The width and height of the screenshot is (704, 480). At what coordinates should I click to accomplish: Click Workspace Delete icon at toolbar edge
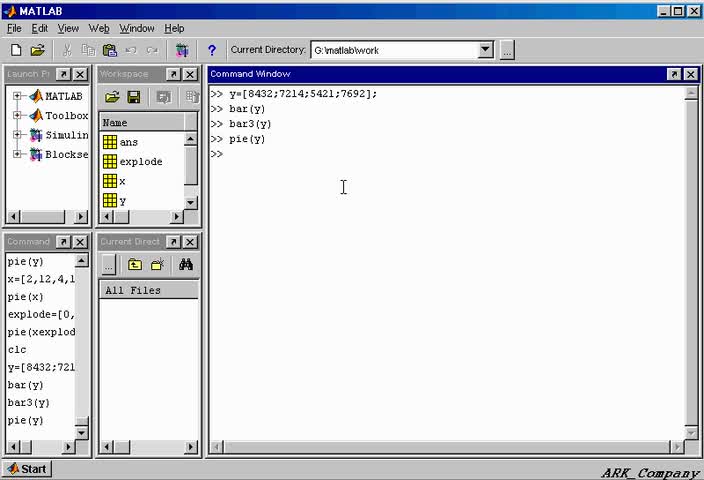[x=192, y=97]
